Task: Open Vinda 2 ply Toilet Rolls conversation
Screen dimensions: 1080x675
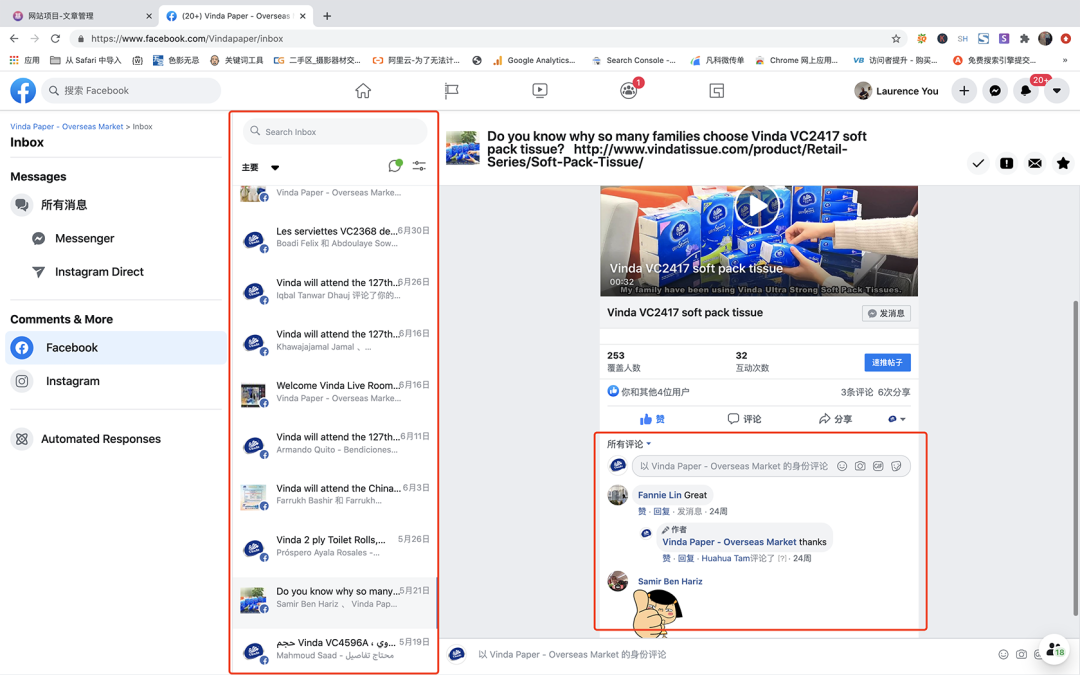Action: (x=335, y=546)
